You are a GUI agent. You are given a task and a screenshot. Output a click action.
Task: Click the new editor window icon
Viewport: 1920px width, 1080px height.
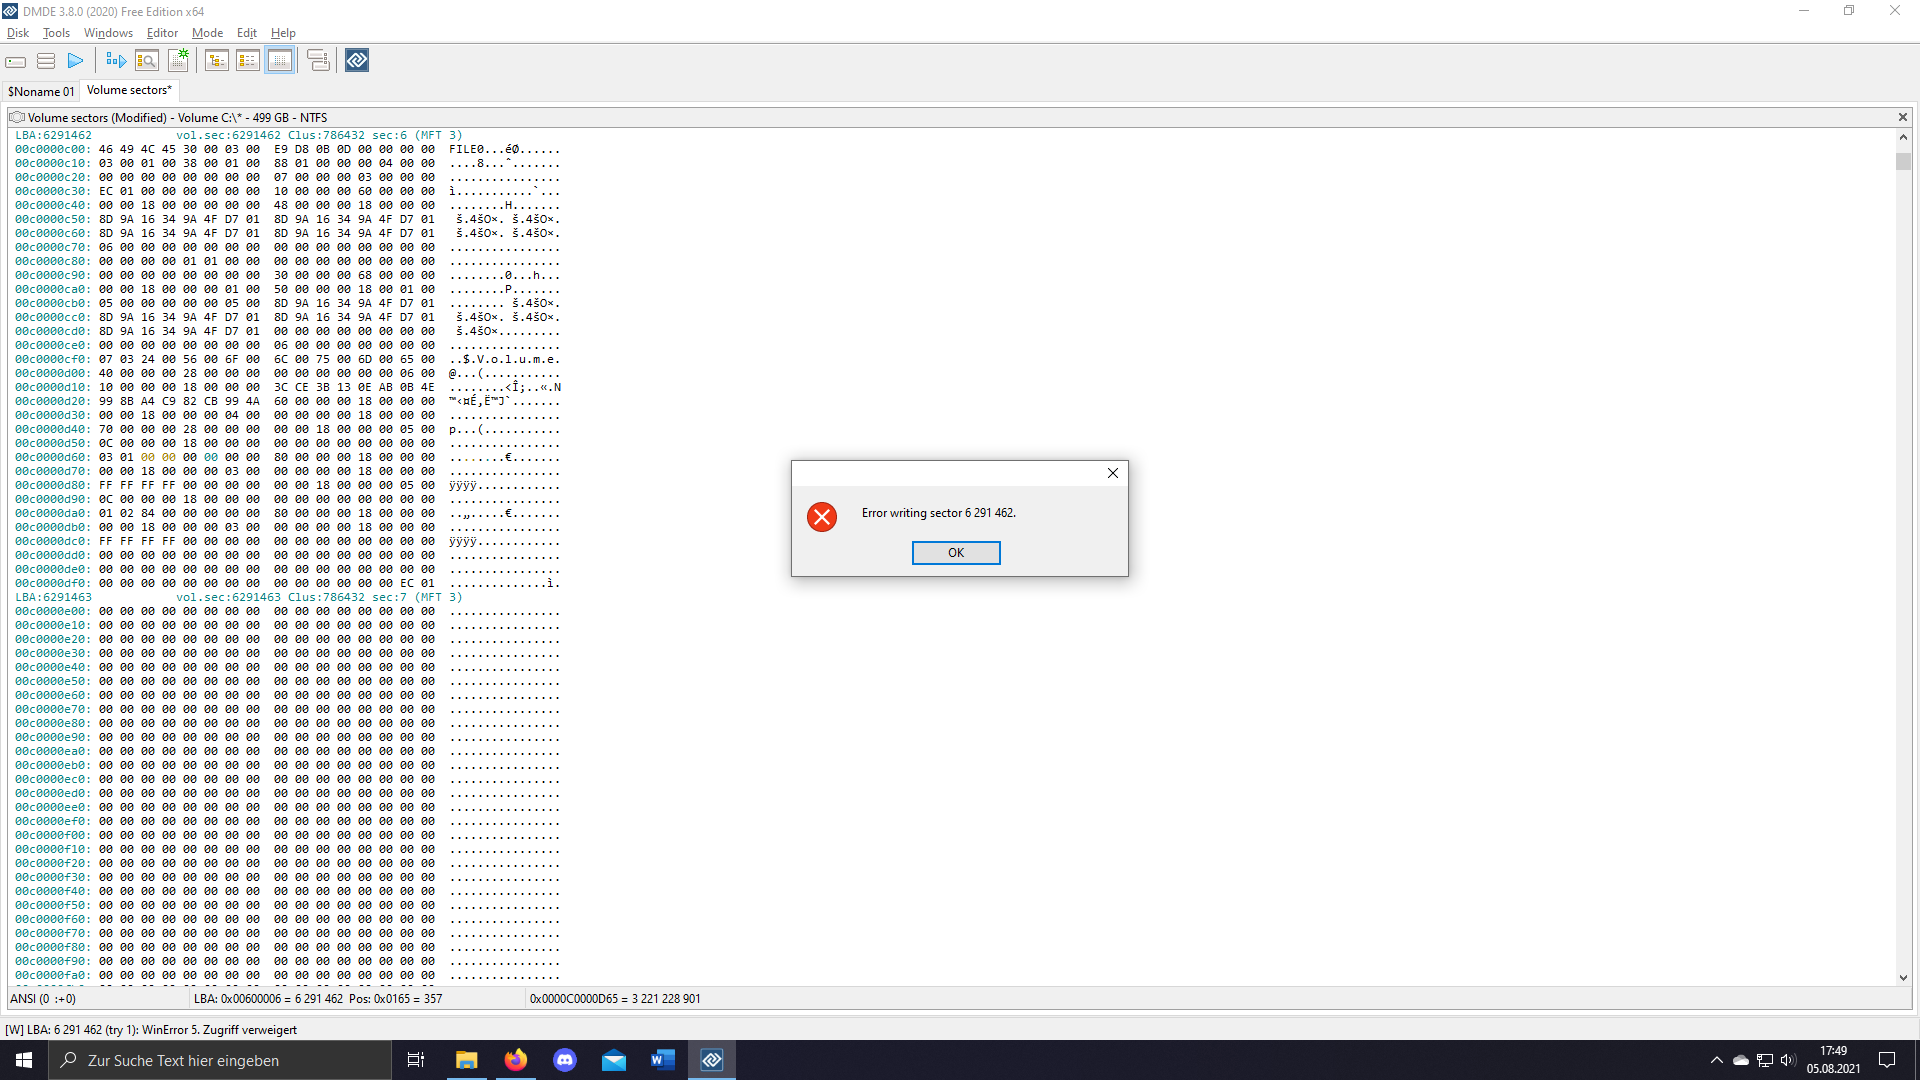[x=178, y=61]
